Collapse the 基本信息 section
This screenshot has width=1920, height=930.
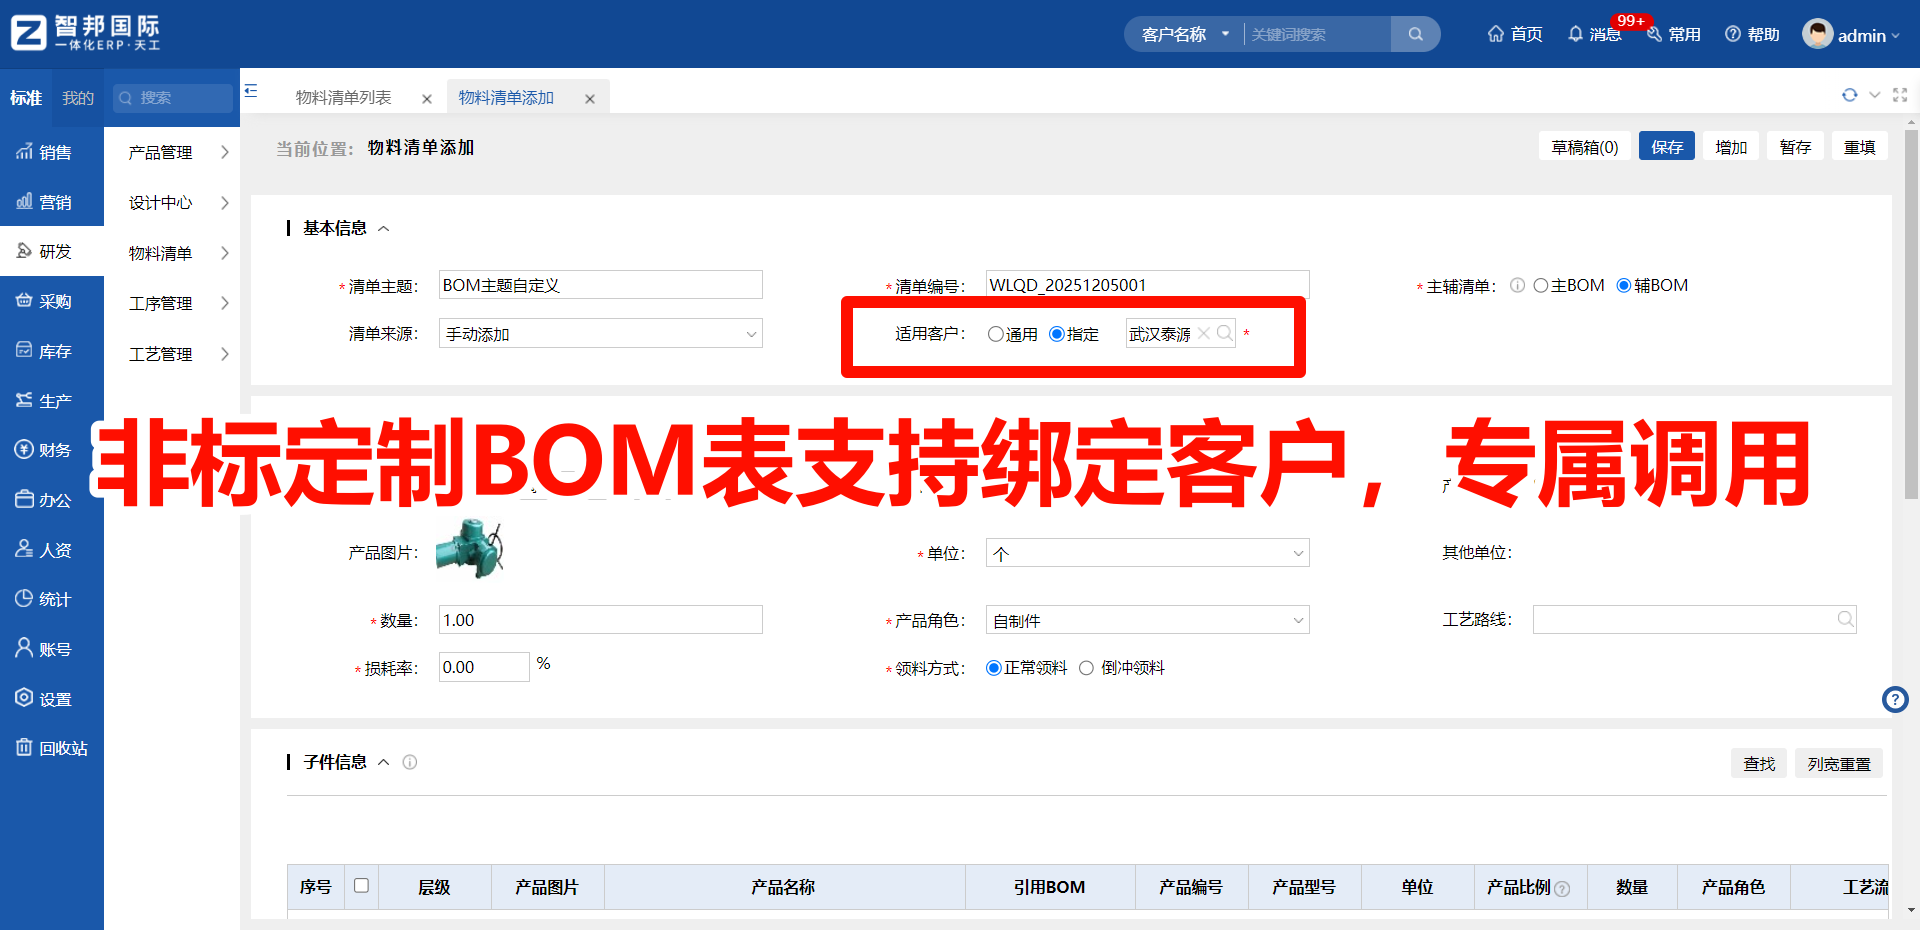(x=384, y=228)
